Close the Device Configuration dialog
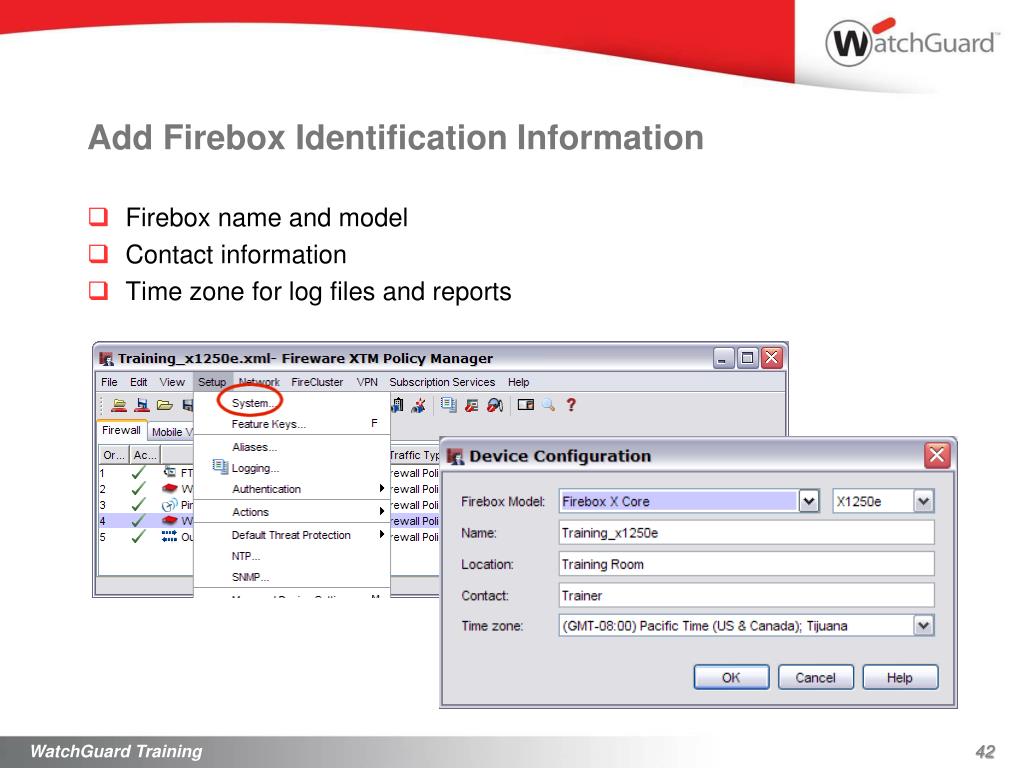 (x=936, y=455)
